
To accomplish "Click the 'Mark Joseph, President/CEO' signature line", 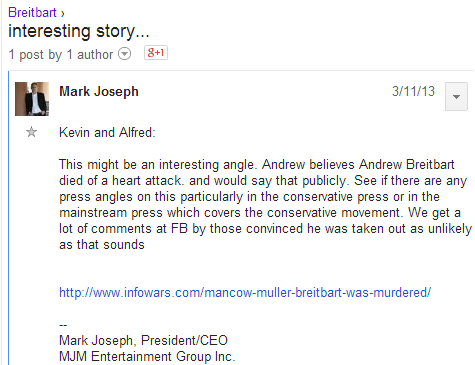I will click(x=143, y=340).
